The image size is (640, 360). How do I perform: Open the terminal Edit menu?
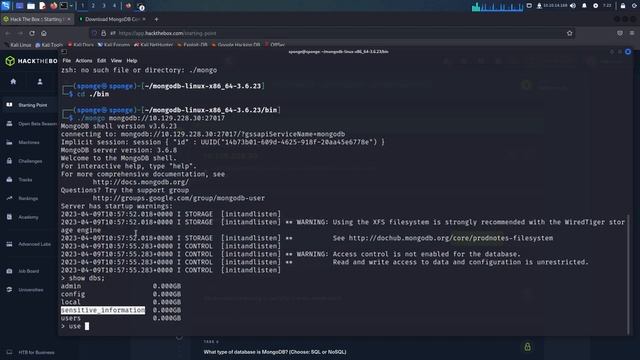pyautogui.click(x=101, y=60)
